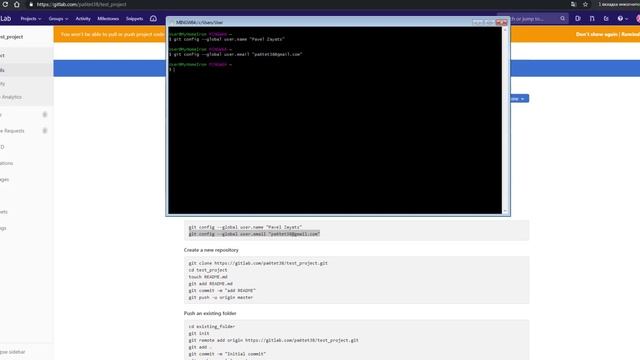This screenshot has height=360, width=640.
Task: Click the git commit -m "add README" line
Action: click(x=222, y=291)
